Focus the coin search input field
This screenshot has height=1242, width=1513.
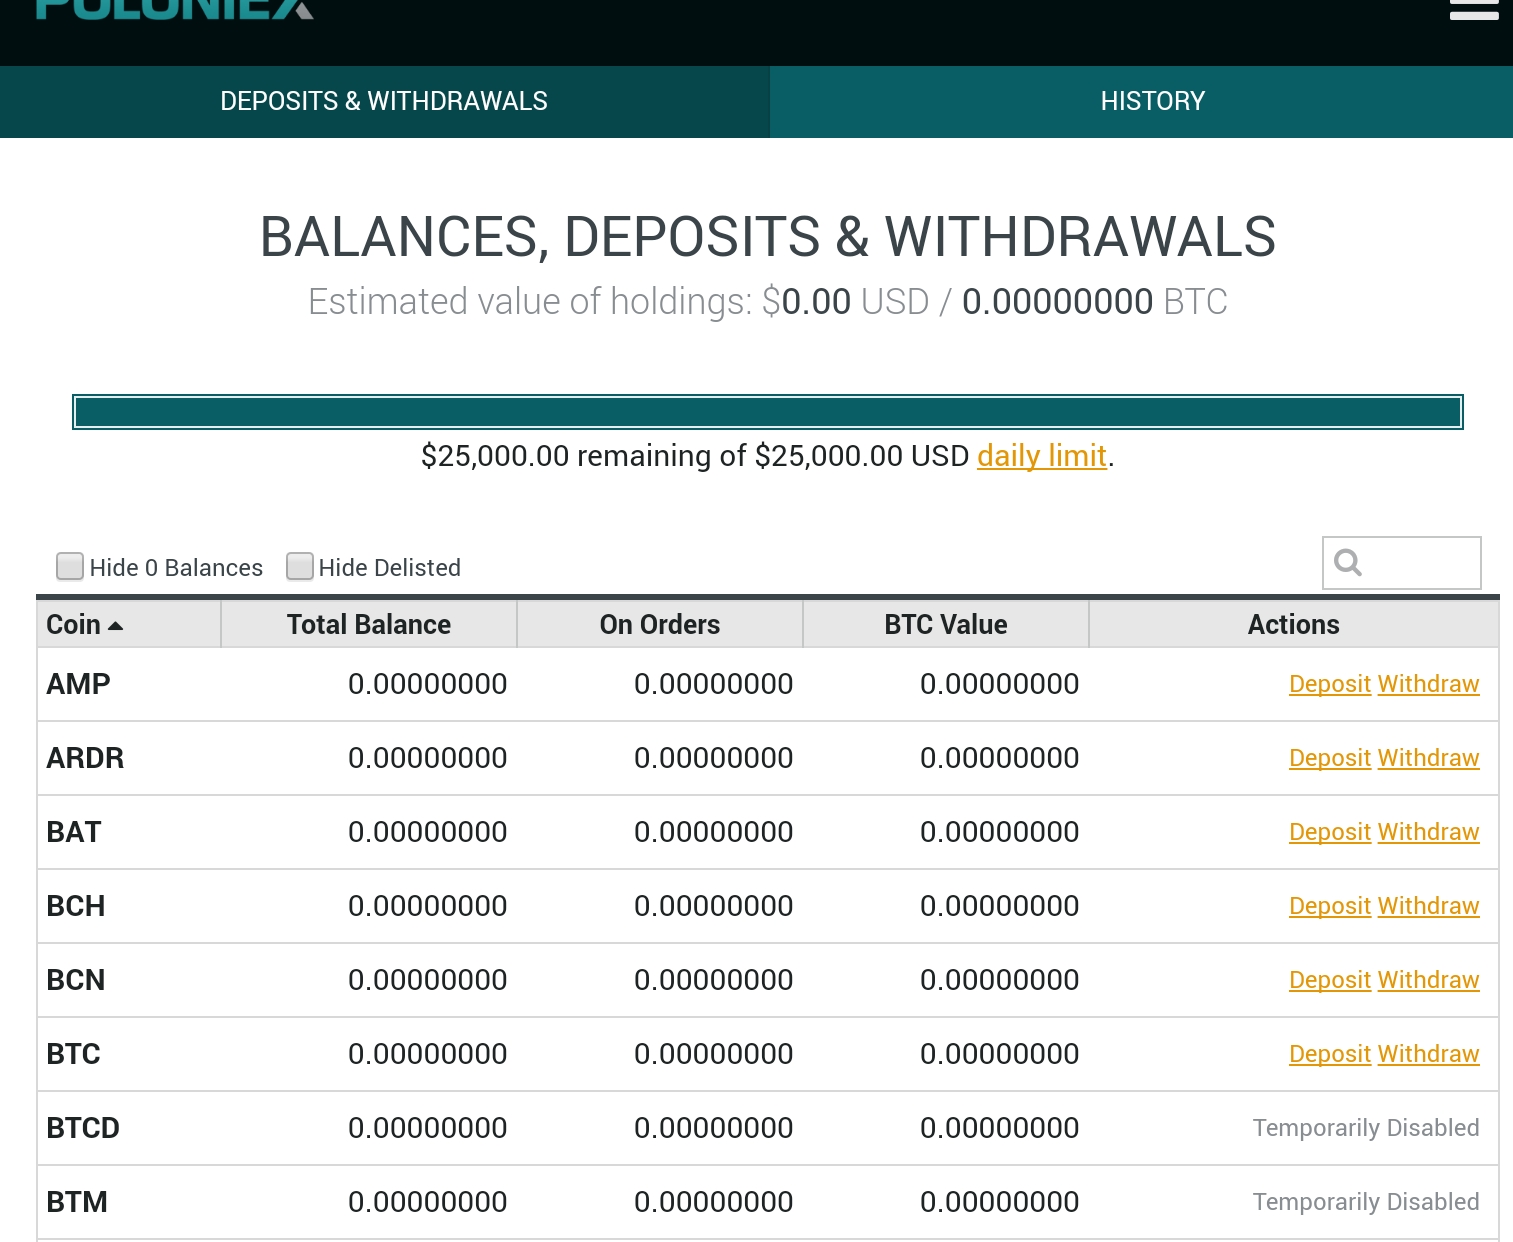(1402, 563)
